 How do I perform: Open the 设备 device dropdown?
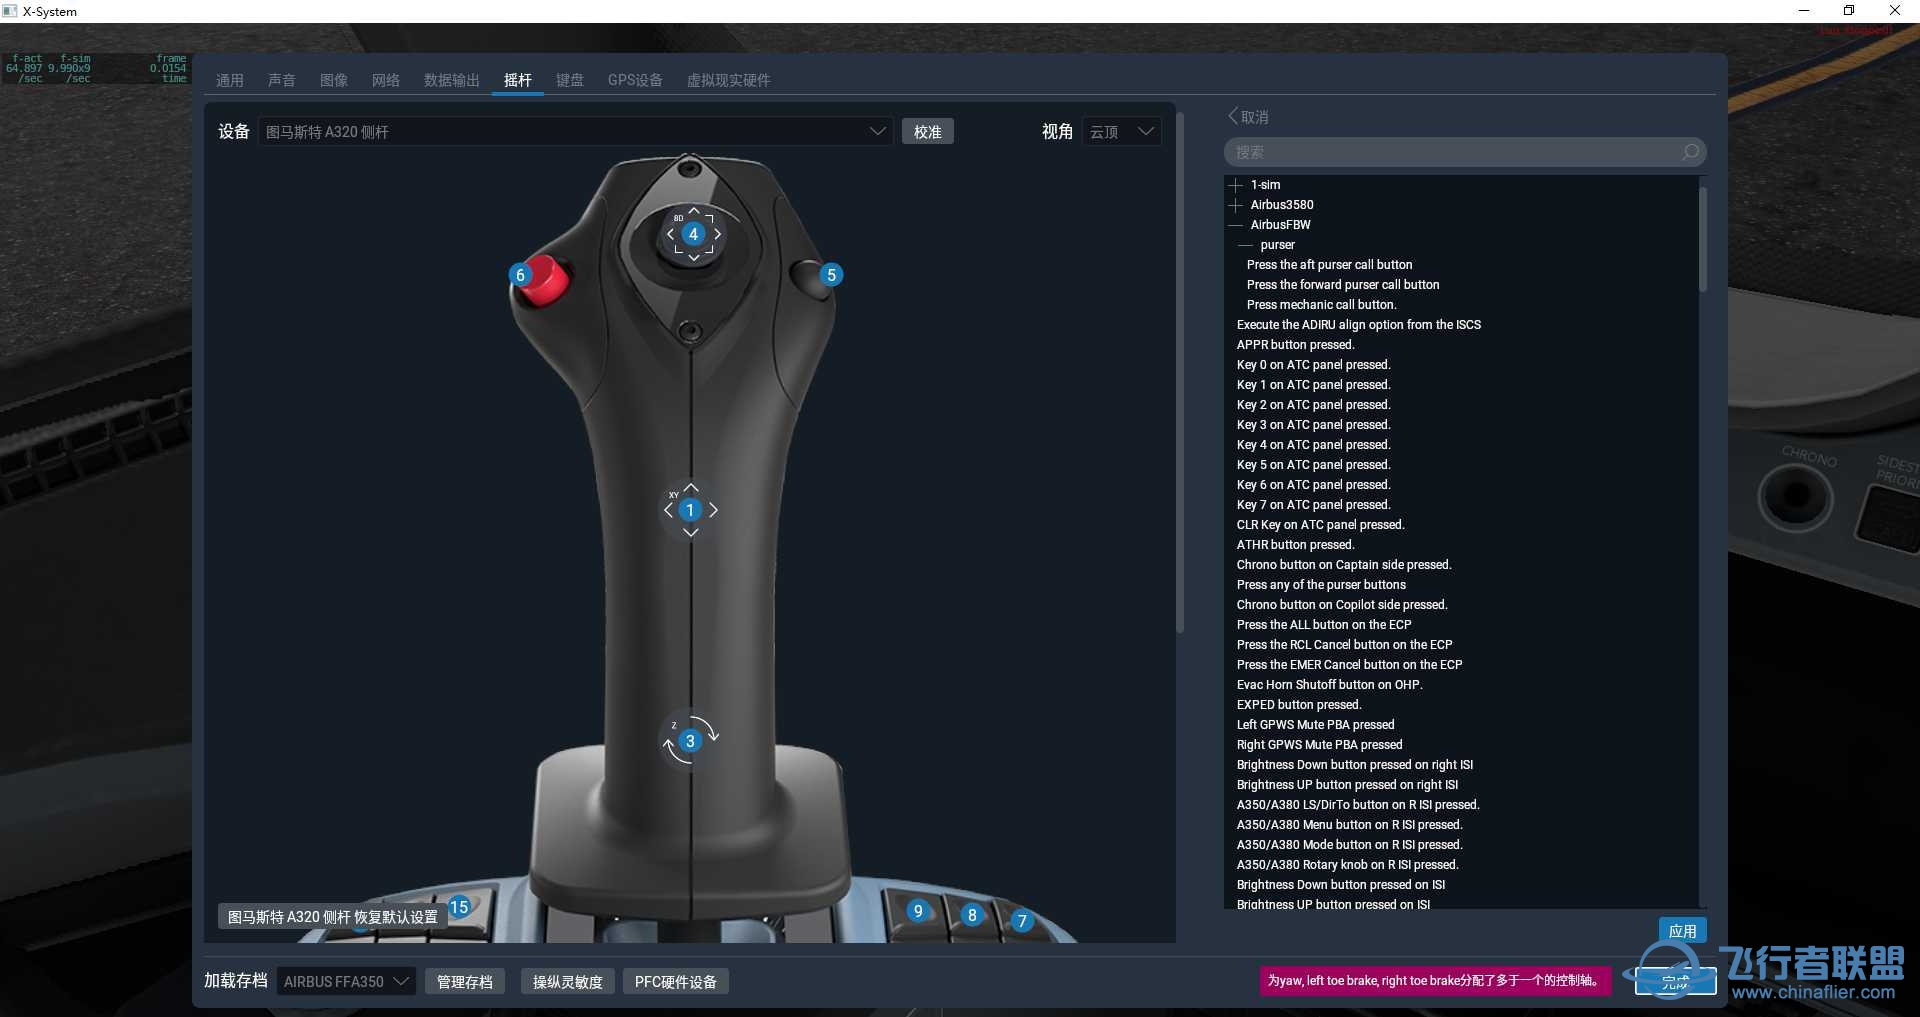point(575,132)
